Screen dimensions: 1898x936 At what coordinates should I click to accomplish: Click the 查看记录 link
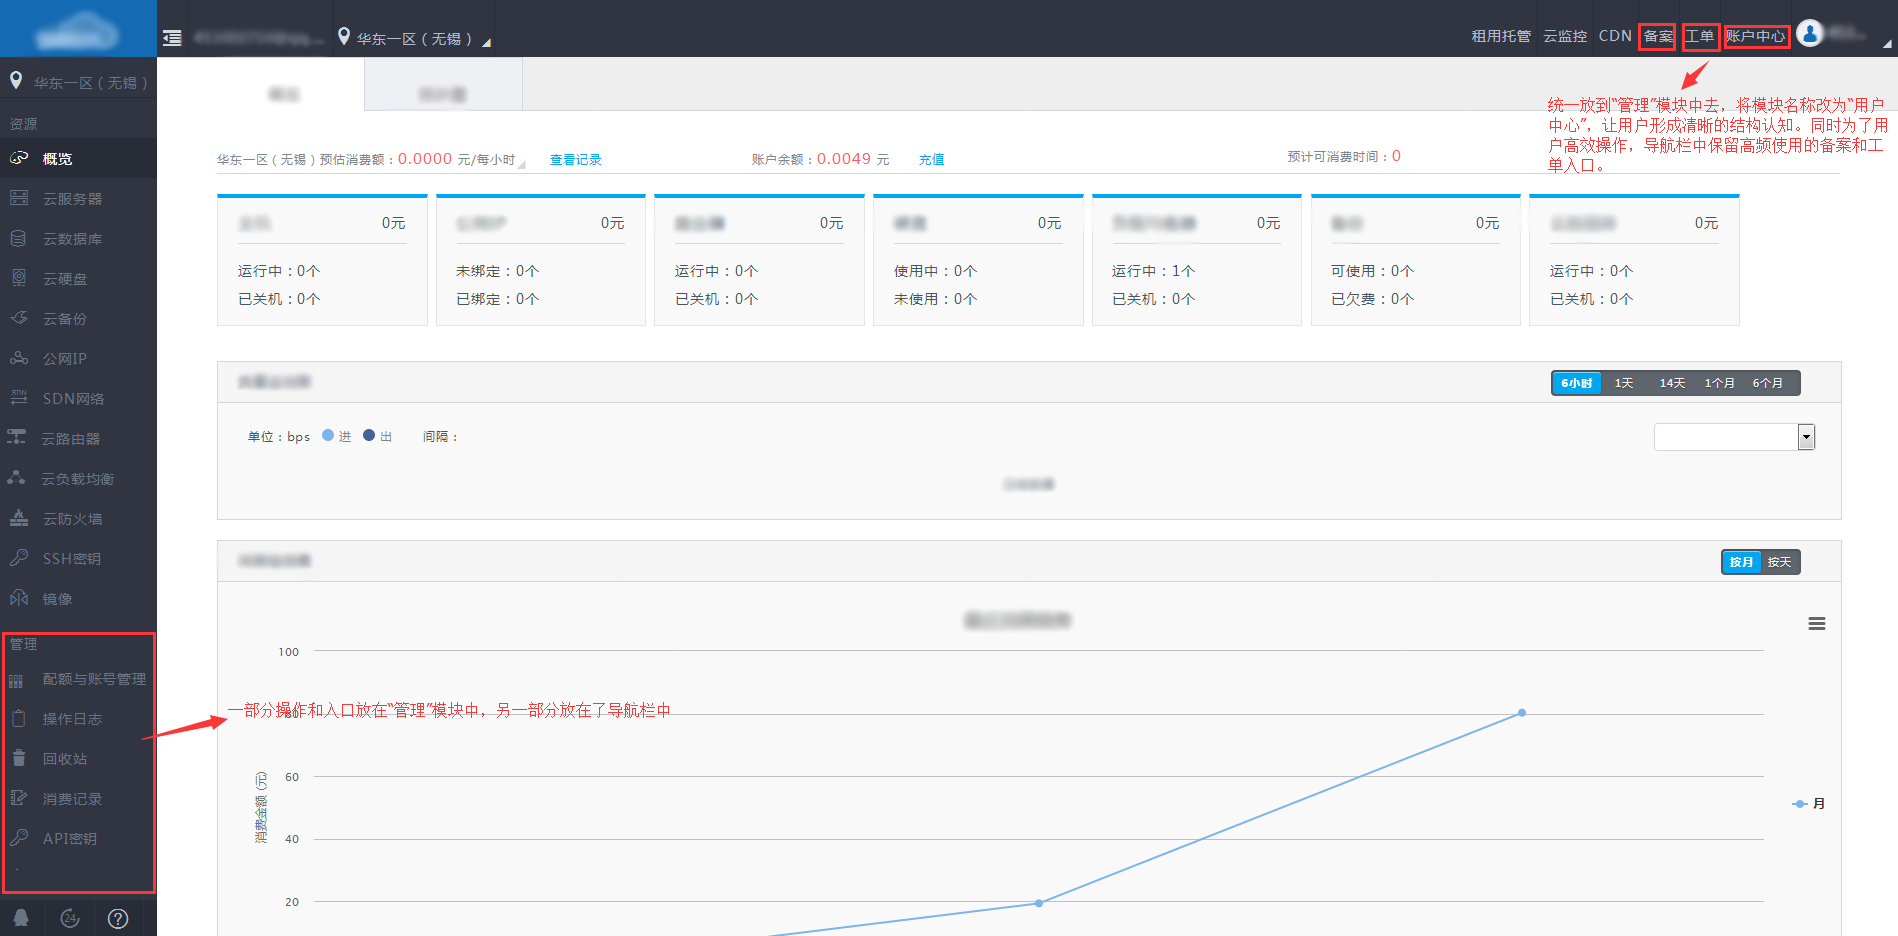pyautogui.click(x=575, y=159)
